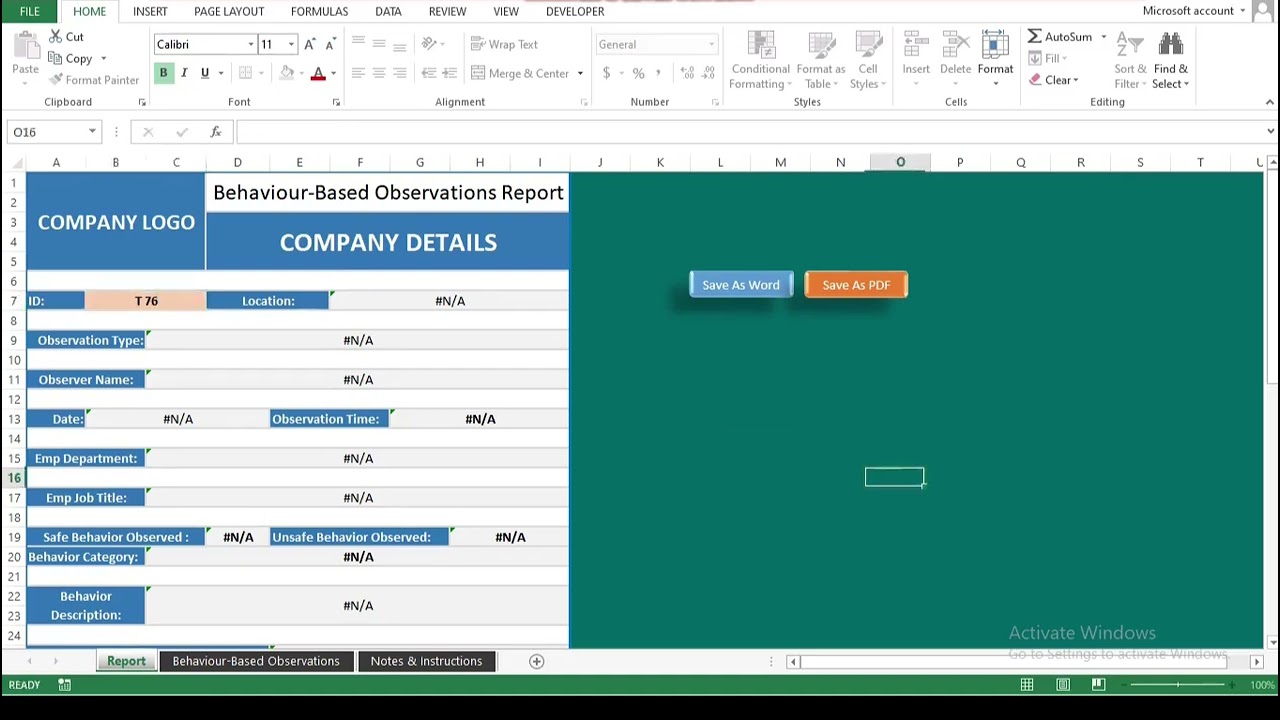Open Cell Styles gallery
This screenshot has height=720, width=1280.
867,62
